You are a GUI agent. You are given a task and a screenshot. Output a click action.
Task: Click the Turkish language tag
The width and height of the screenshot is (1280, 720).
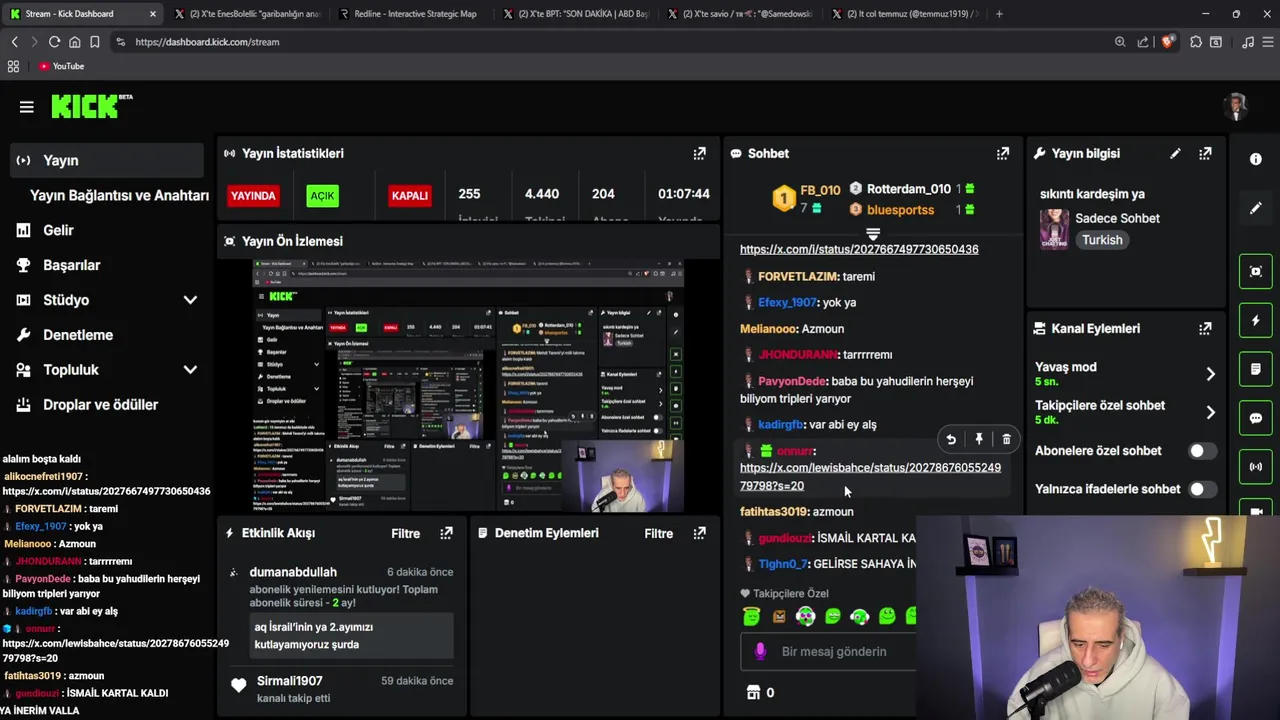1102,240
